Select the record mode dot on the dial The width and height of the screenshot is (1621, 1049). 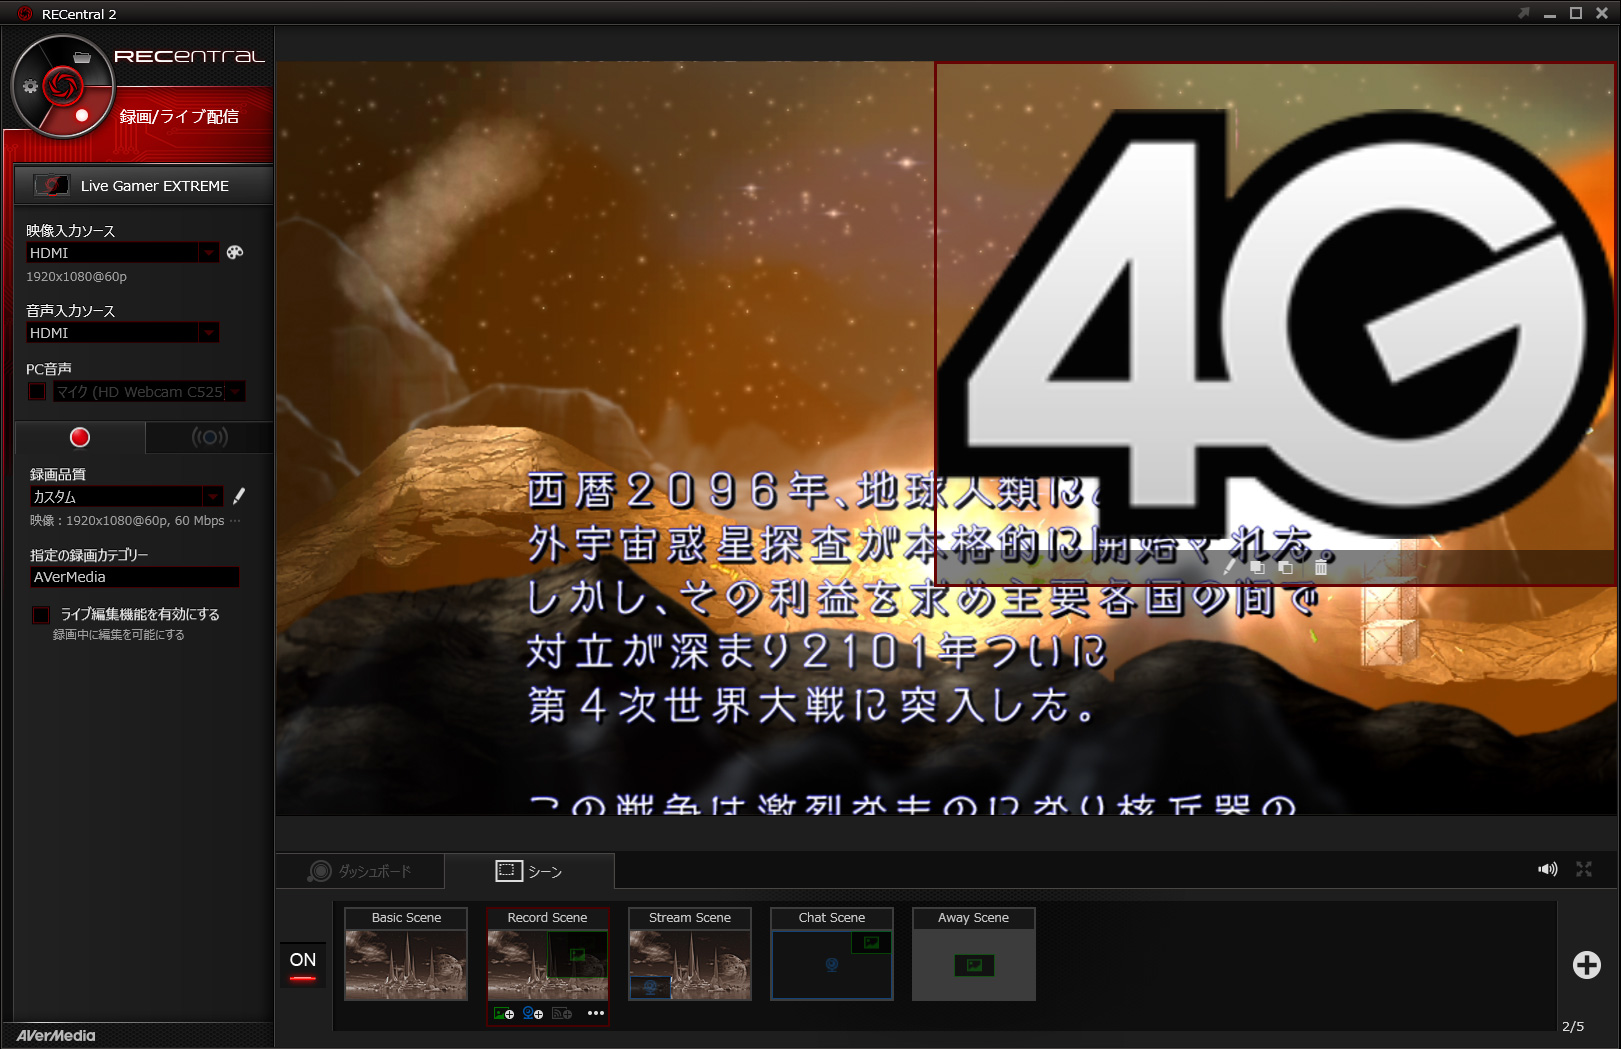coord(82,115)
